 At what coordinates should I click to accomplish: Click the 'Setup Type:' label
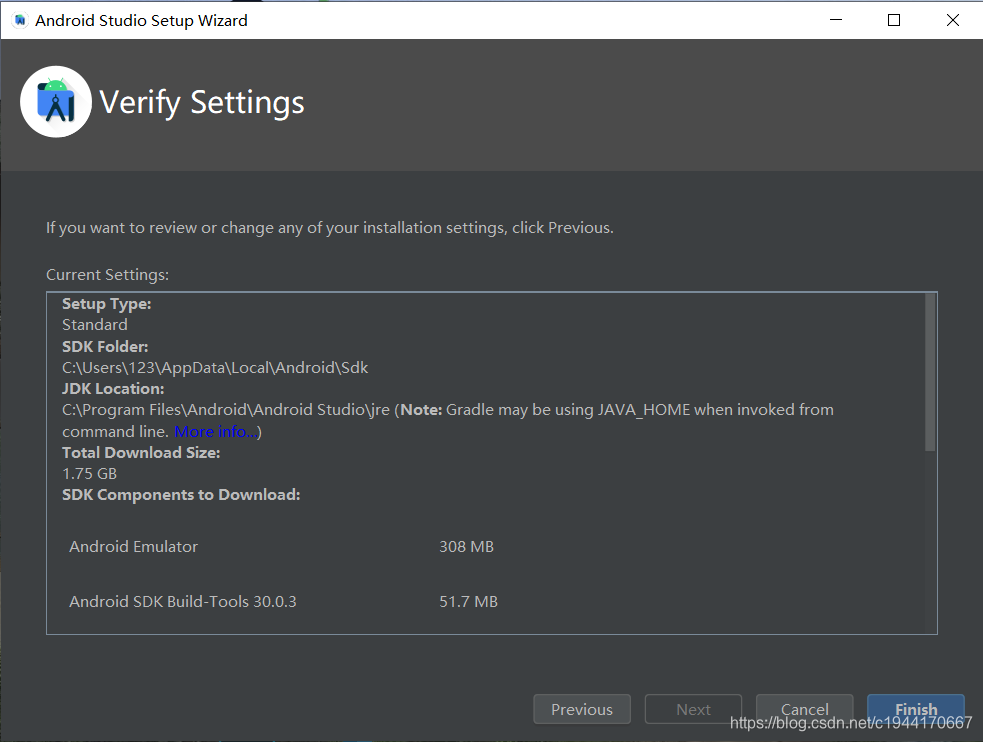pos(107,304)
